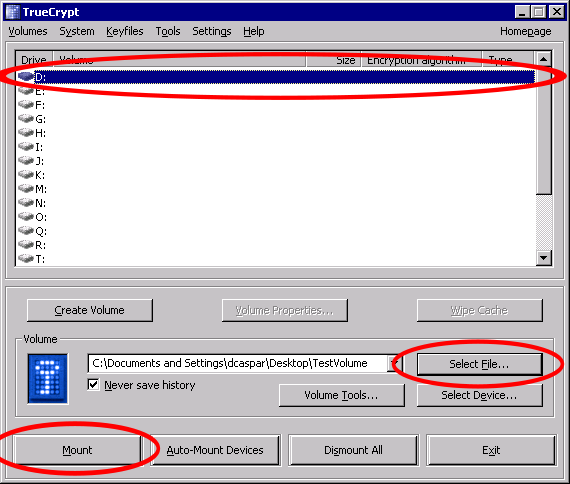Select the Q: drive icon
The width and height of the screenshot is (570, 484).
coord(25,231)
